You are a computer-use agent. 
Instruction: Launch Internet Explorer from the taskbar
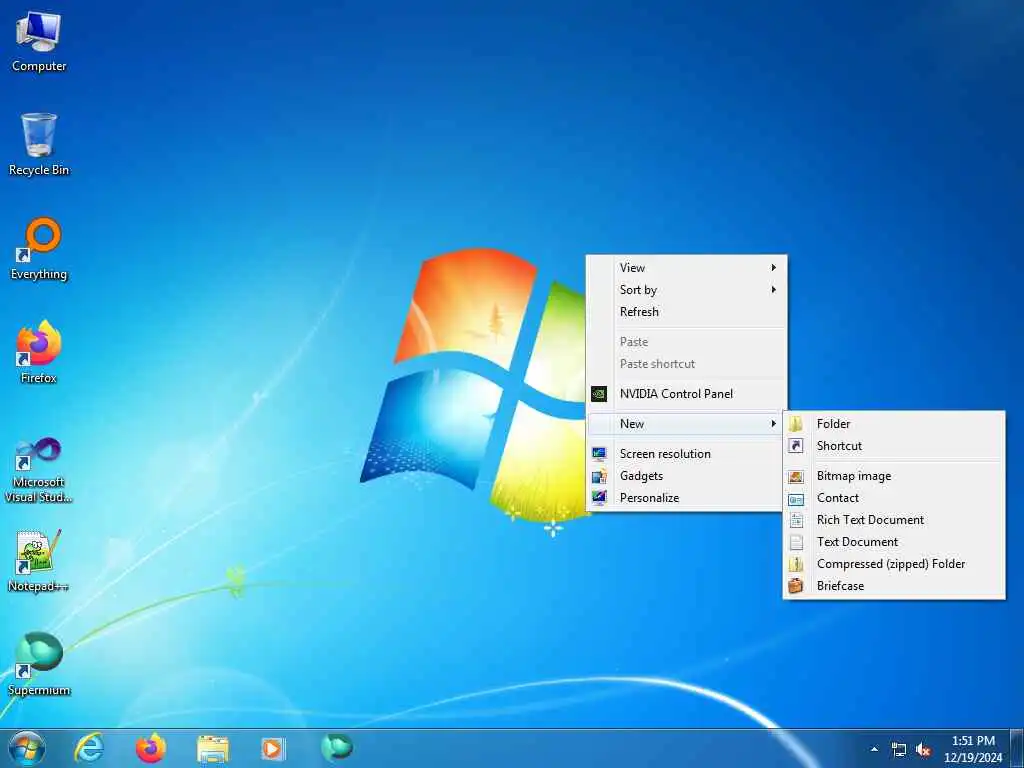[89, 748]
